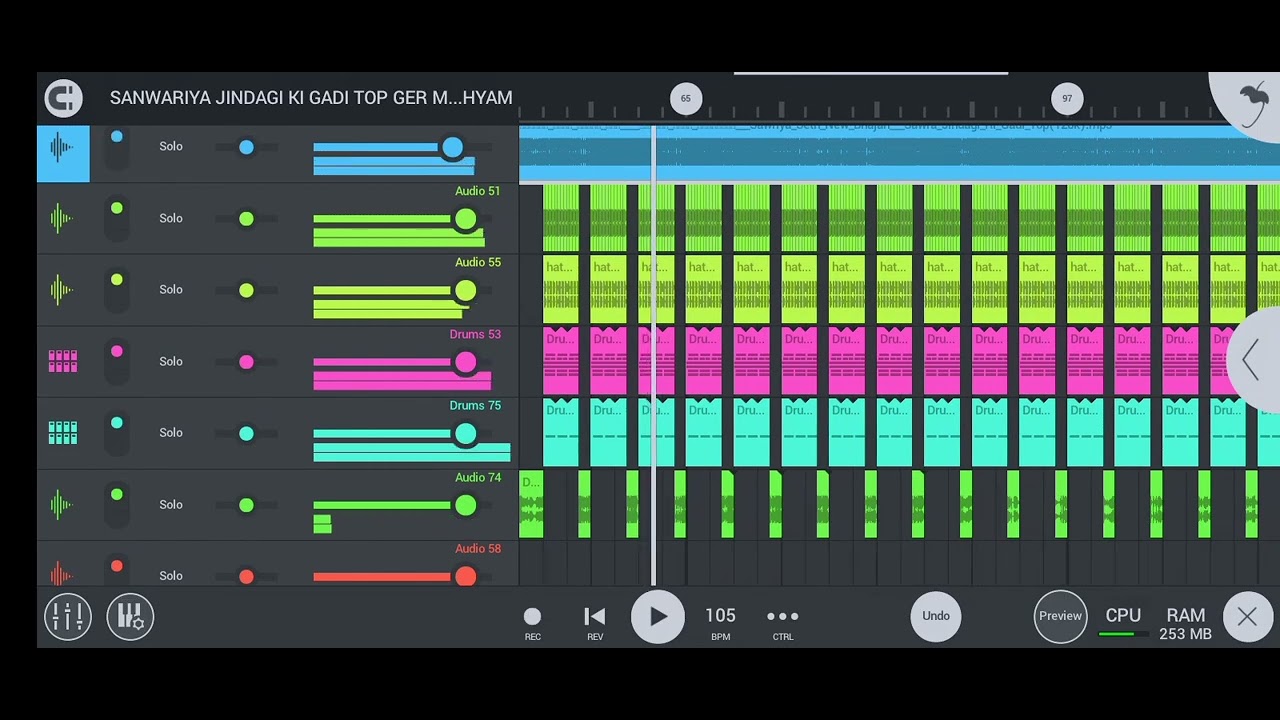Open the Drums 75 drum pad icon

(x=62, y=433)
